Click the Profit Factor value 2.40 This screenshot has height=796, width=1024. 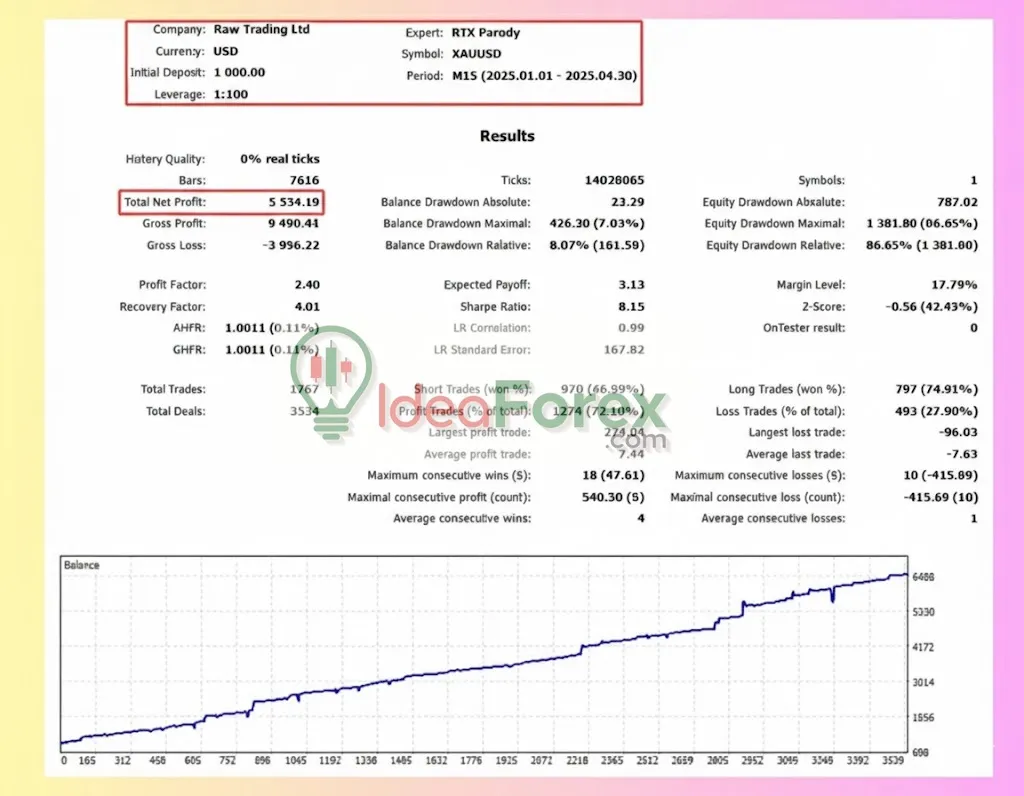[306, 285]
